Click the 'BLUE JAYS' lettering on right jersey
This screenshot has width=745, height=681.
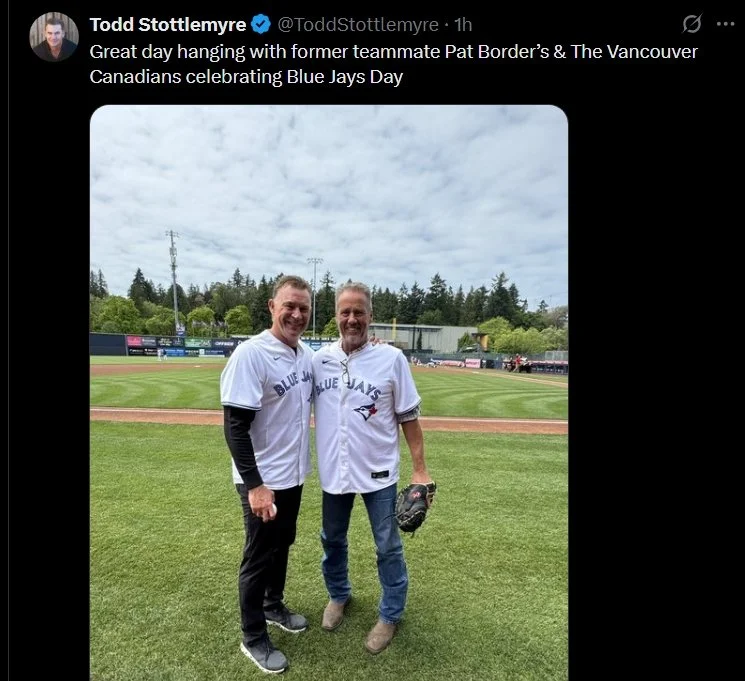(x=349, y=387)
